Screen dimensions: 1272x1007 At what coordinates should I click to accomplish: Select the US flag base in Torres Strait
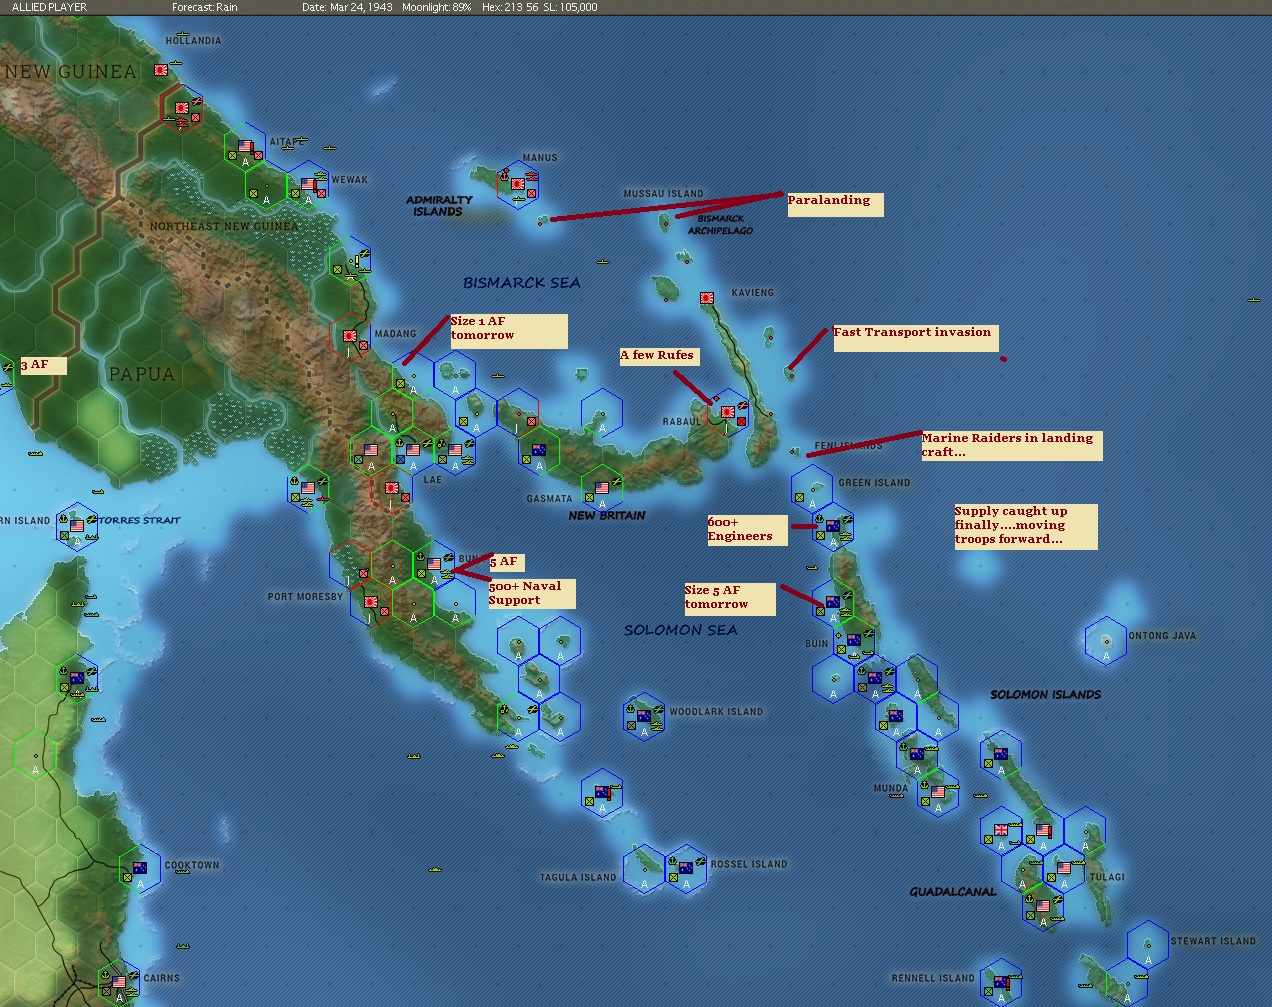coord(77,525)
